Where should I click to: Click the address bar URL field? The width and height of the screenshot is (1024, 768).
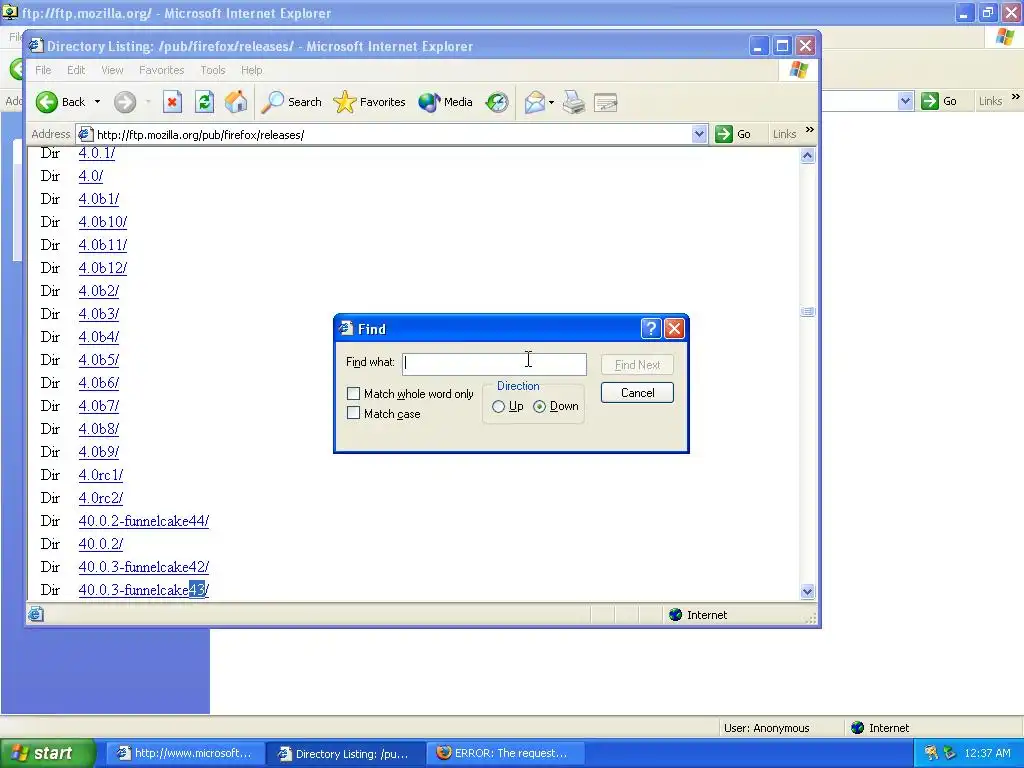(393, 135)
